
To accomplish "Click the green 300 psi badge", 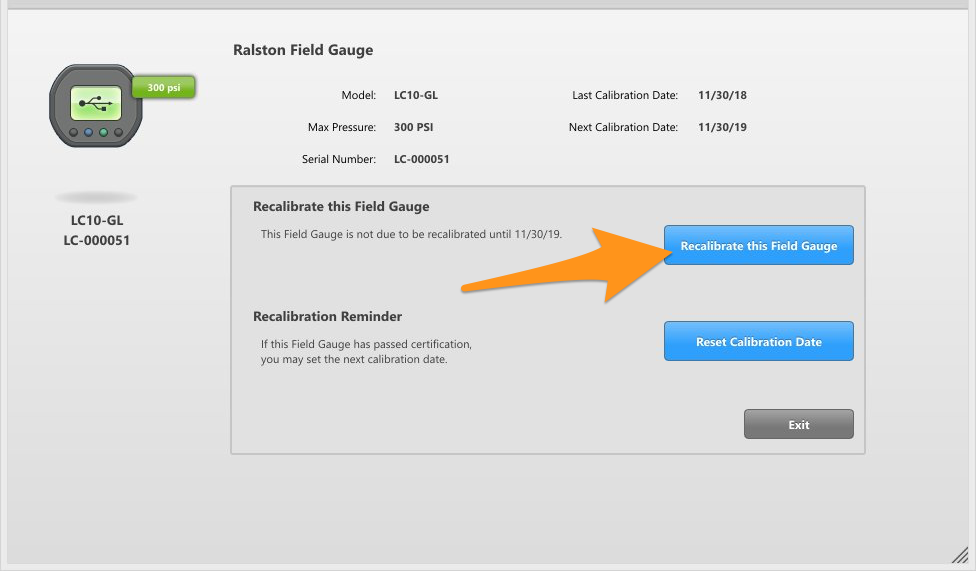I will coord(164,87).
